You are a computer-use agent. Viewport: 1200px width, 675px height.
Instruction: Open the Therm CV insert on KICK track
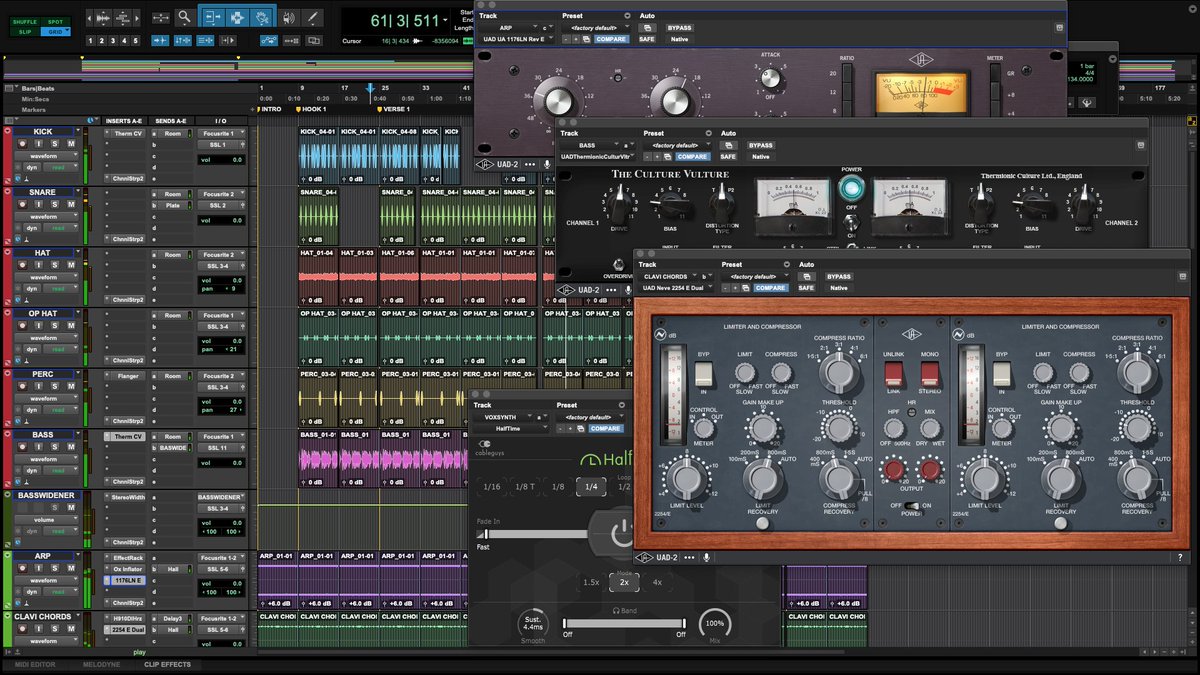(x=128, y=133)
